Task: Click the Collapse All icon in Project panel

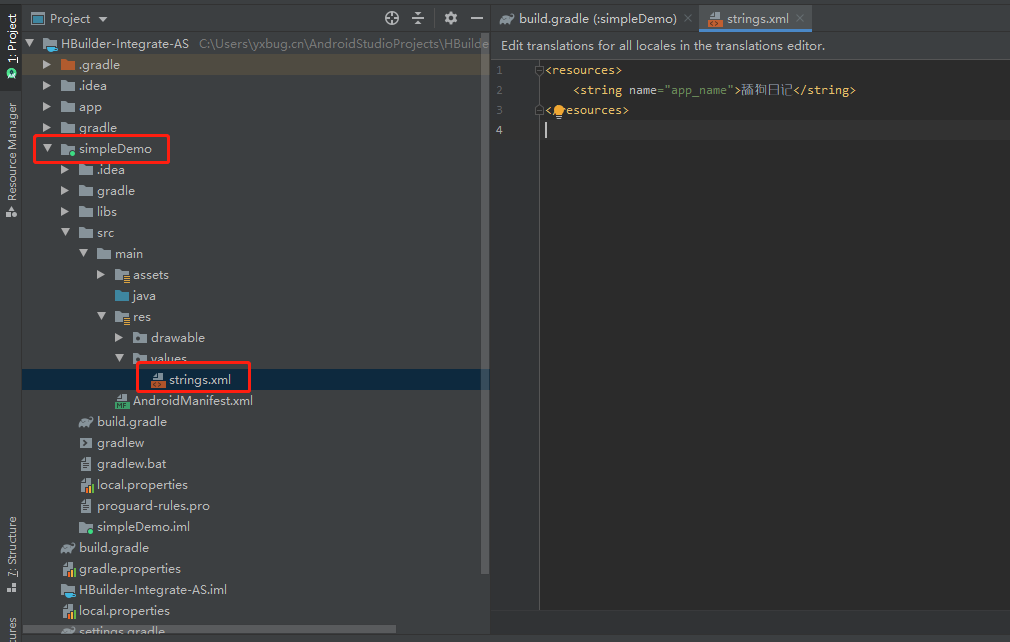Action: click(x=418, y=18)
